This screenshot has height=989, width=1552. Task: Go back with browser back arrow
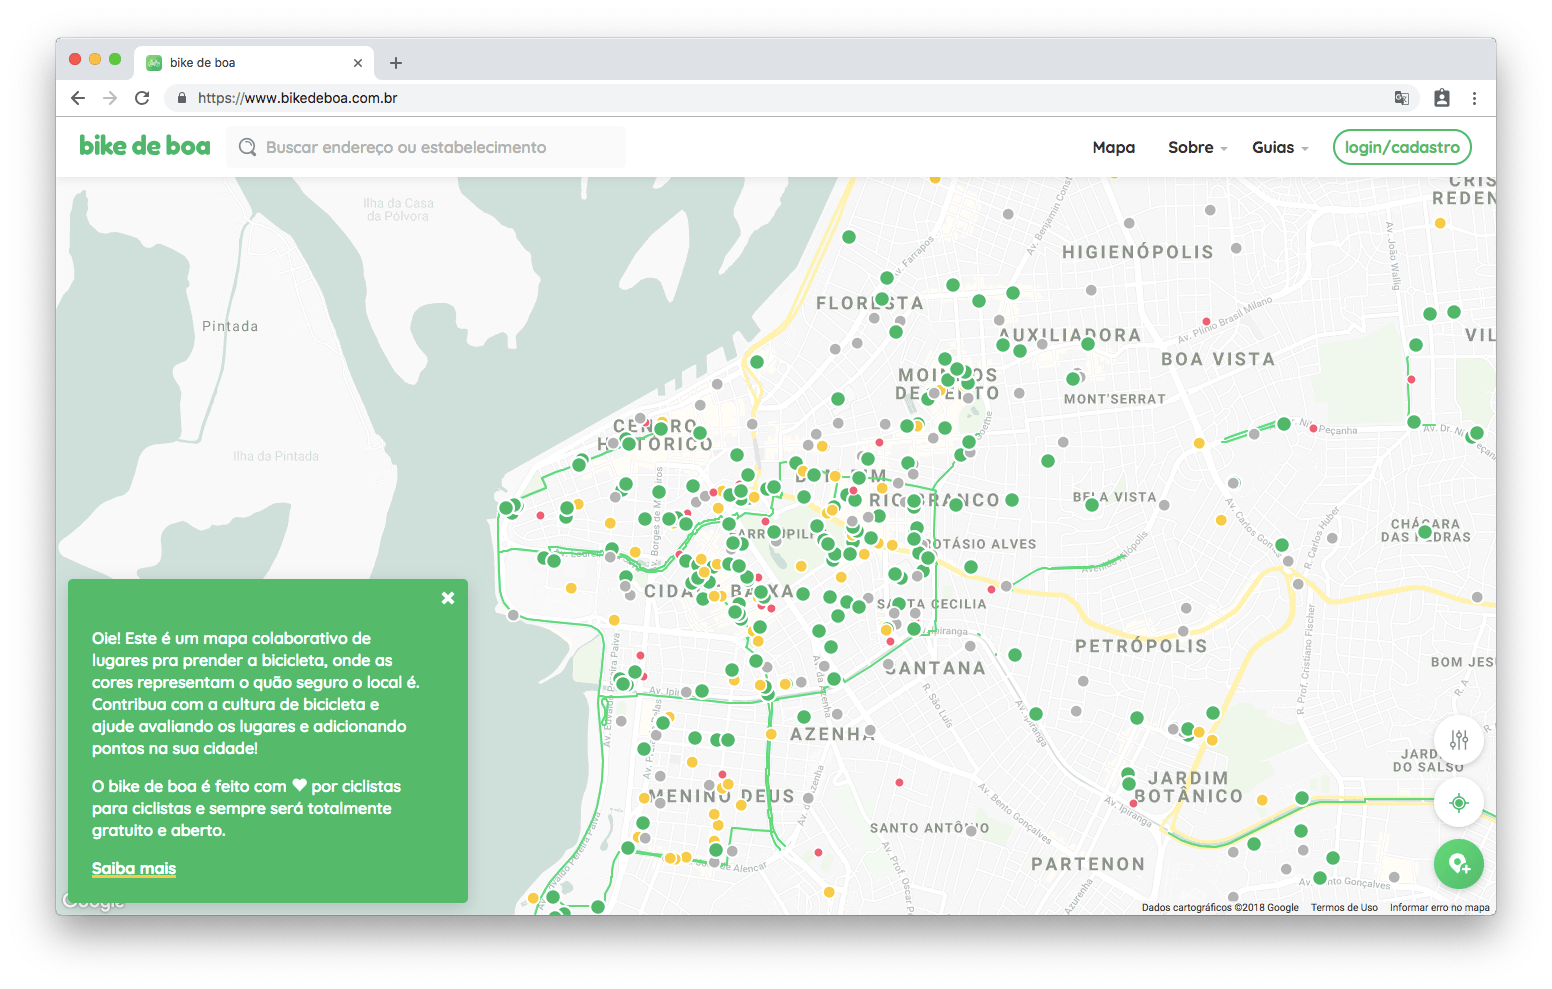[78, 98]
